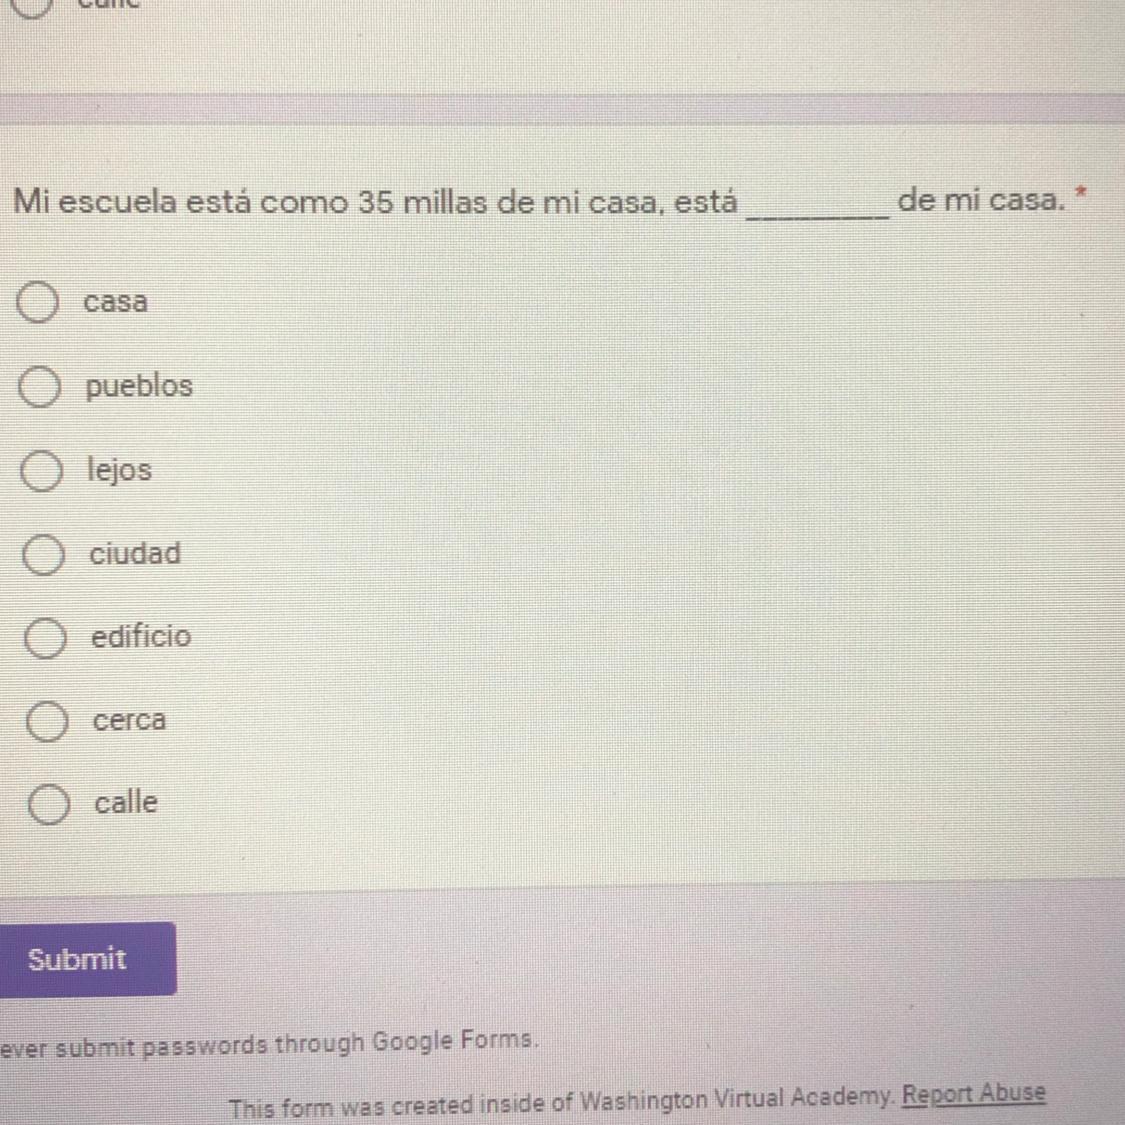
Task: Choose the 'pueblos' radio option circle
Action: point(40,387)
